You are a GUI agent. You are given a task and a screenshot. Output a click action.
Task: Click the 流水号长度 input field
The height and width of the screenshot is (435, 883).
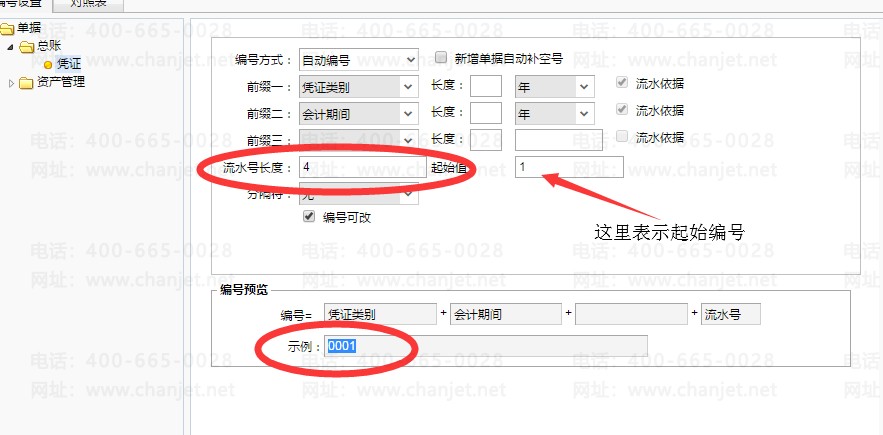click(363, 167)
